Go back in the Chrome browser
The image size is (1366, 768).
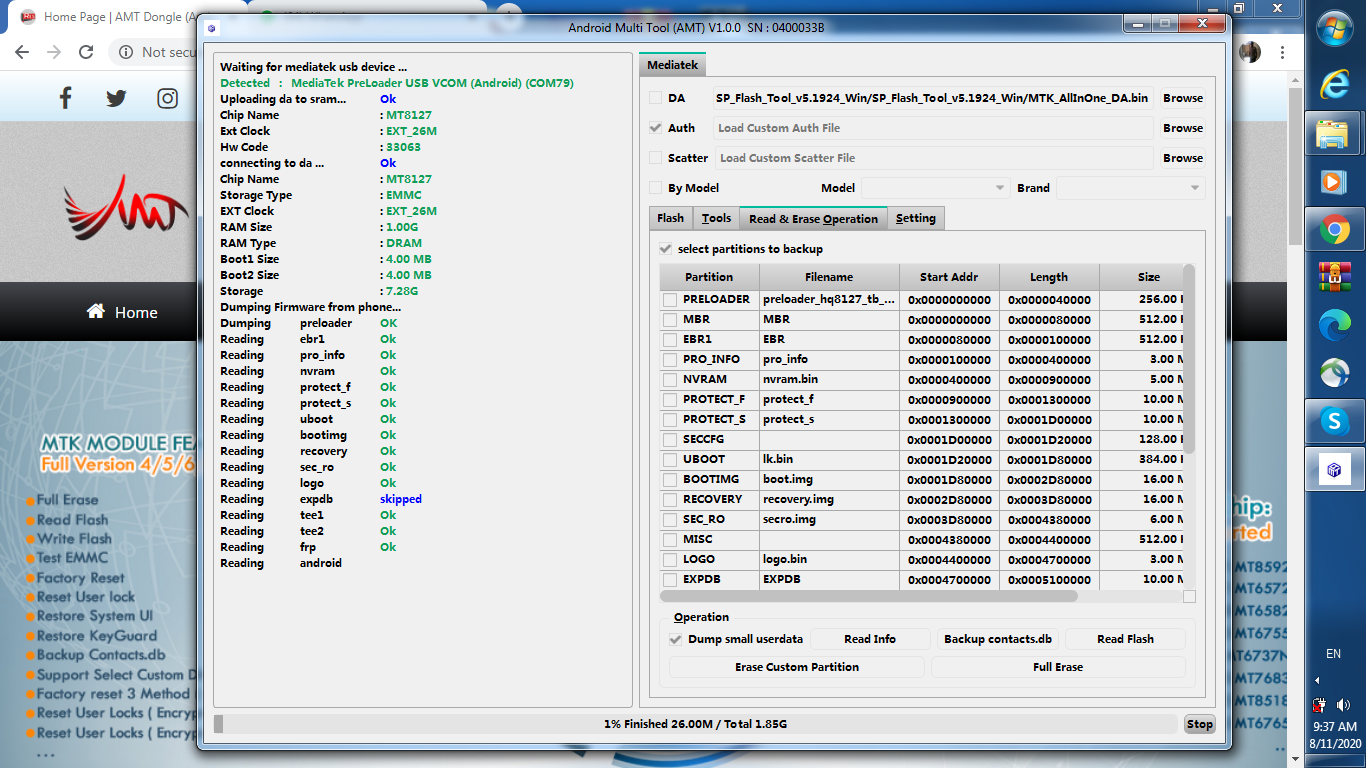click(22, 52)
